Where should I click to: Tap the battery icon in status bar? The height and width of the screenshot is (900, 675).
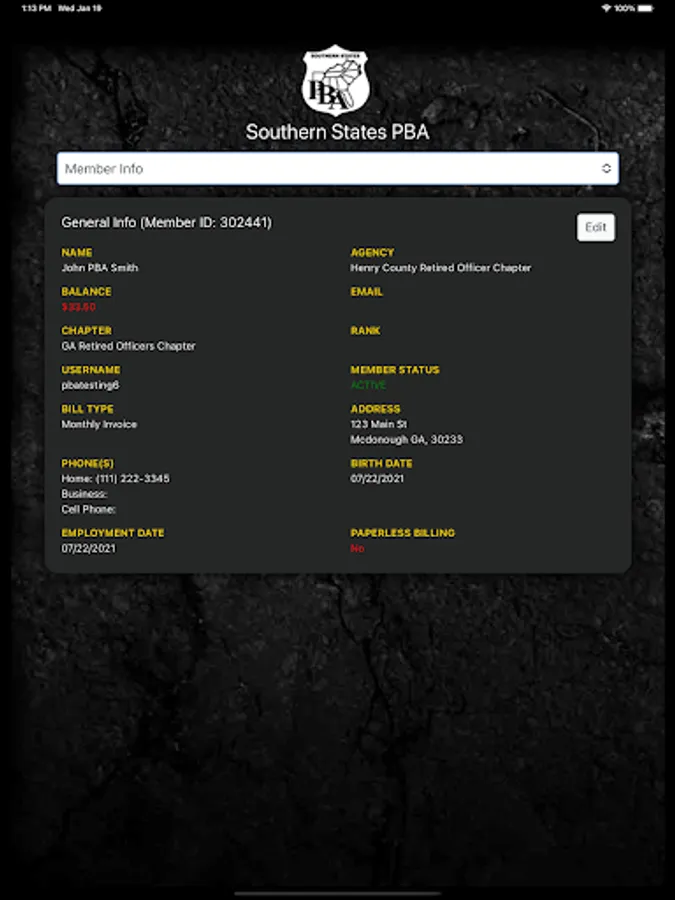coord(646,9)
